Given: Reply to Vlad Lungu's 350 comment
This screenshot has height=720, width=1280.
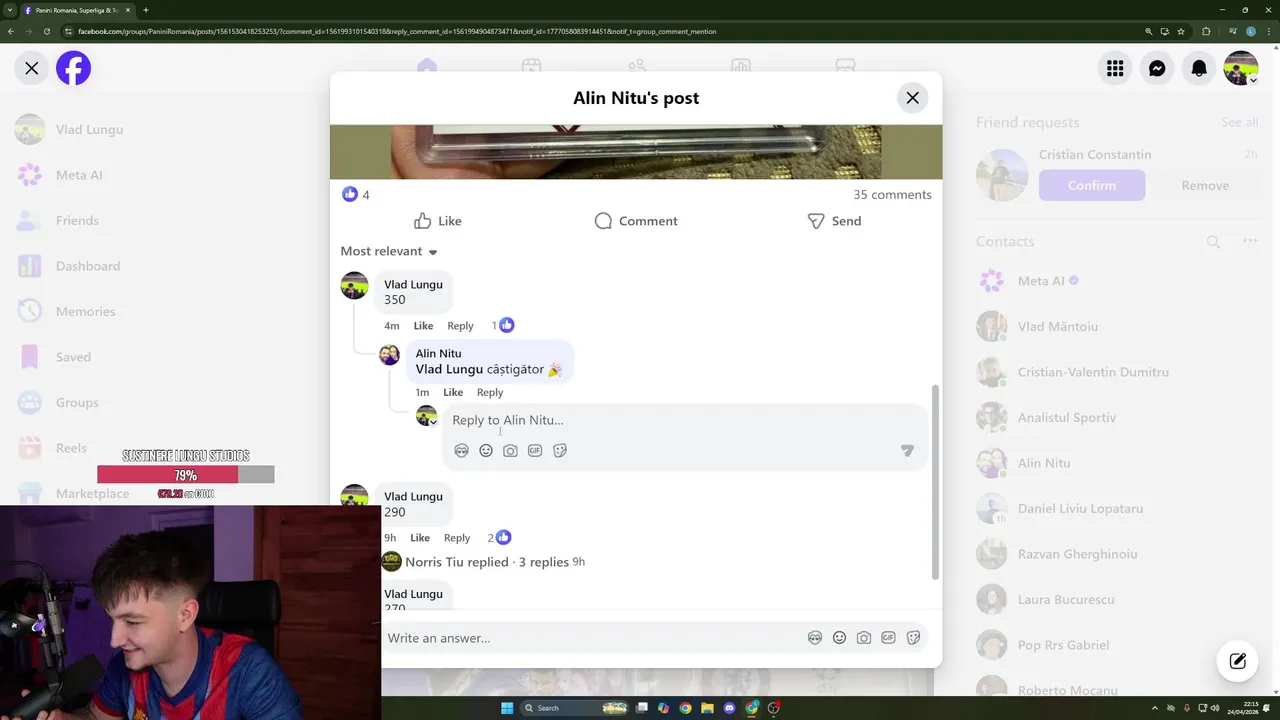Looking at the screenshot, I should tap(460, 326).
